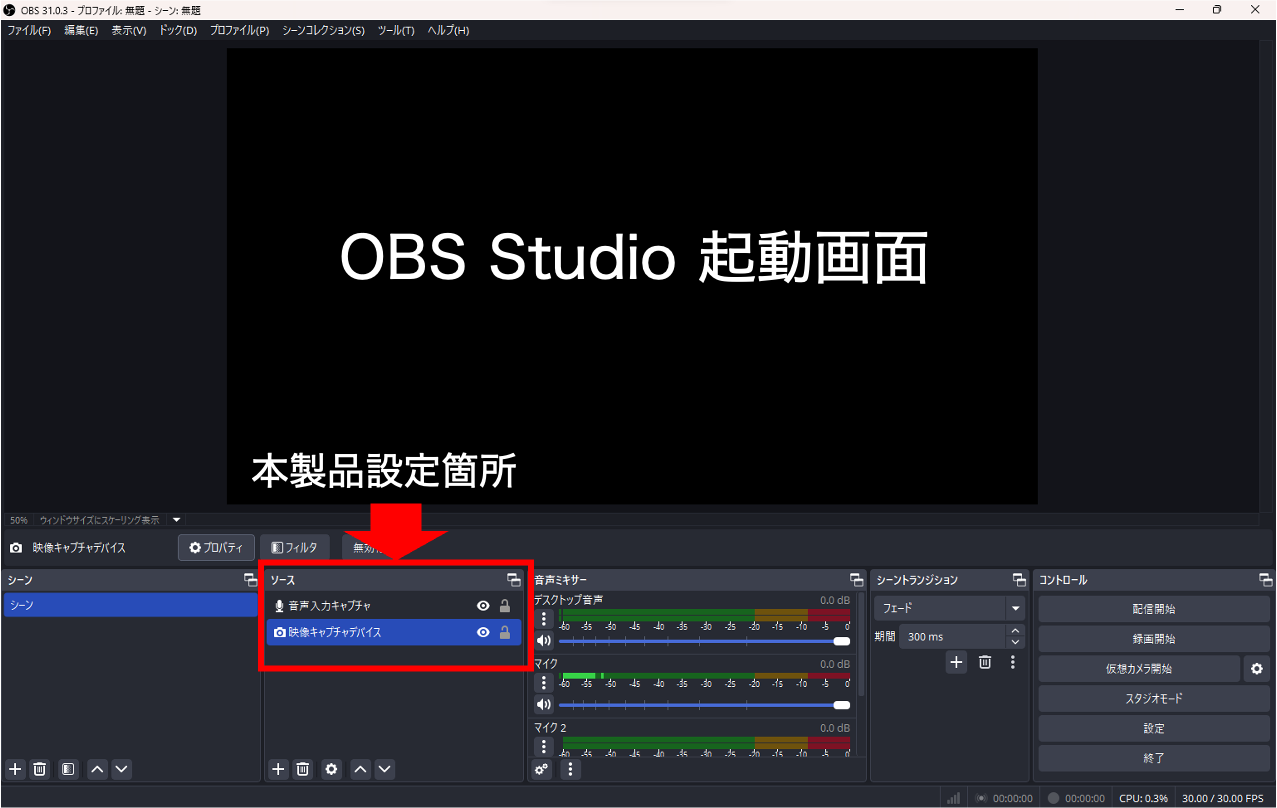Click CPU: 0.3% in status bar
The width and height of the screenshot is (1277, 808).
[1143, 798]
